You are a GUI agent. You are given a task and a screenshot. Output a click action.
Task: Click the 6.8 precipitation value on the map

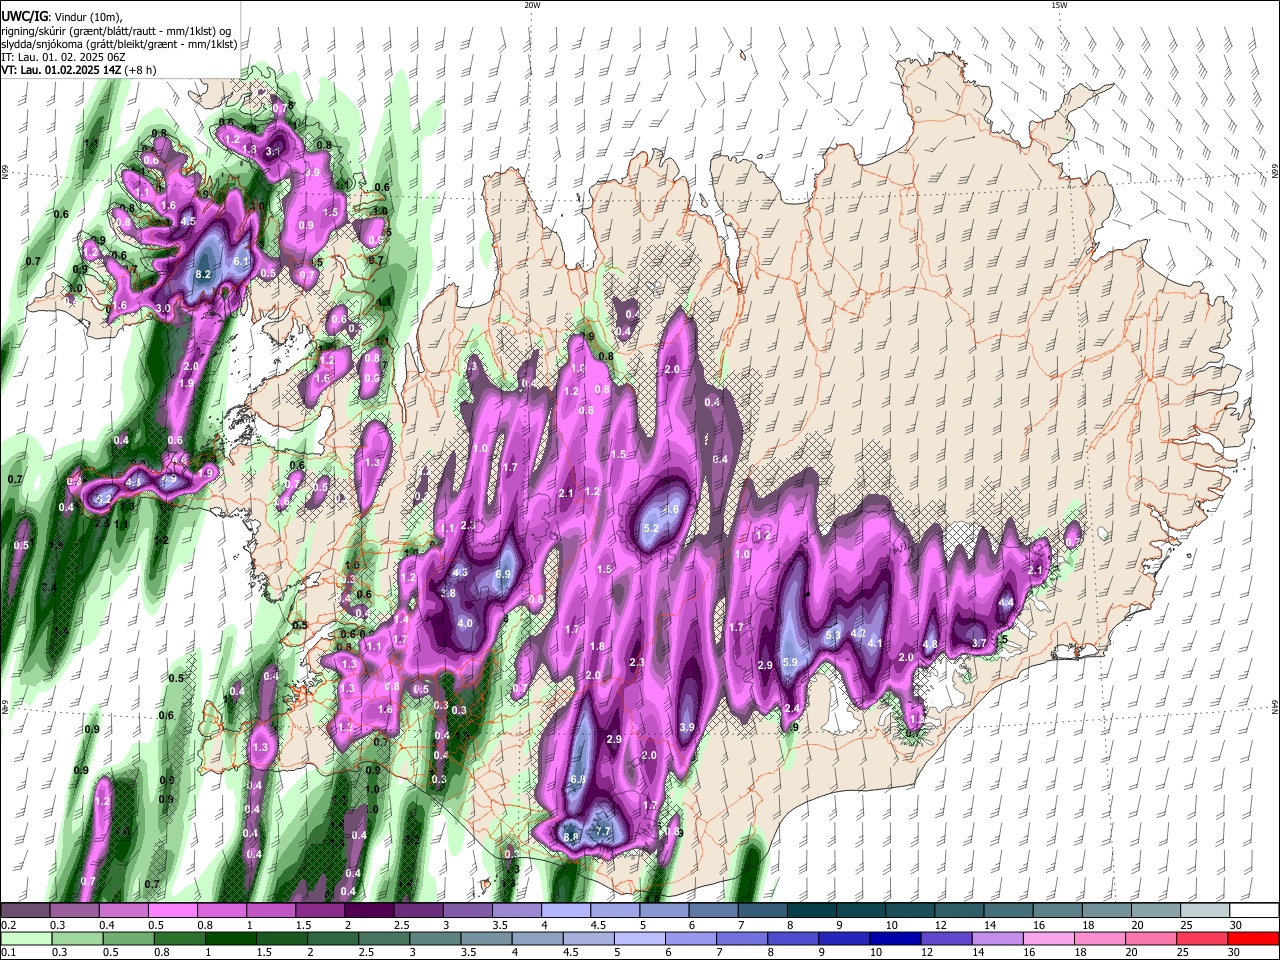click(577, 779)
